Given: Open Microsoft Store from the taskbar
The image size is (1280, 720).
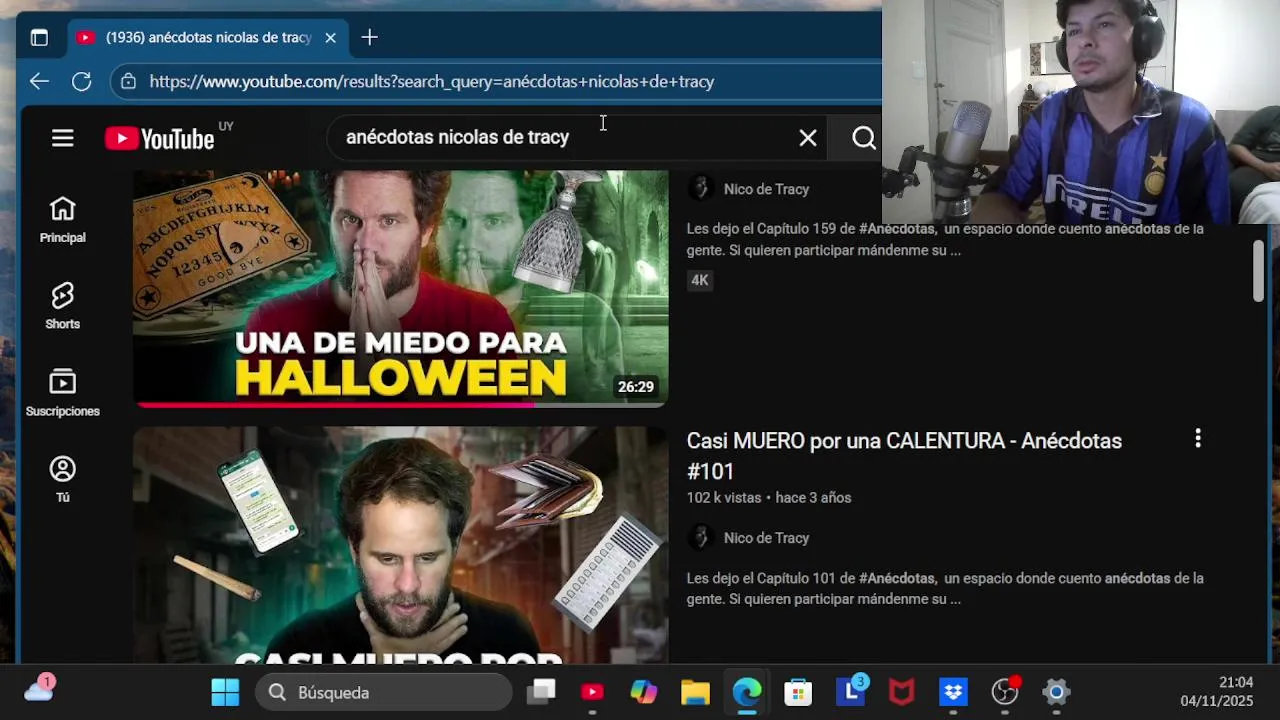Looking at the screenshot, I should click(798, 692).
